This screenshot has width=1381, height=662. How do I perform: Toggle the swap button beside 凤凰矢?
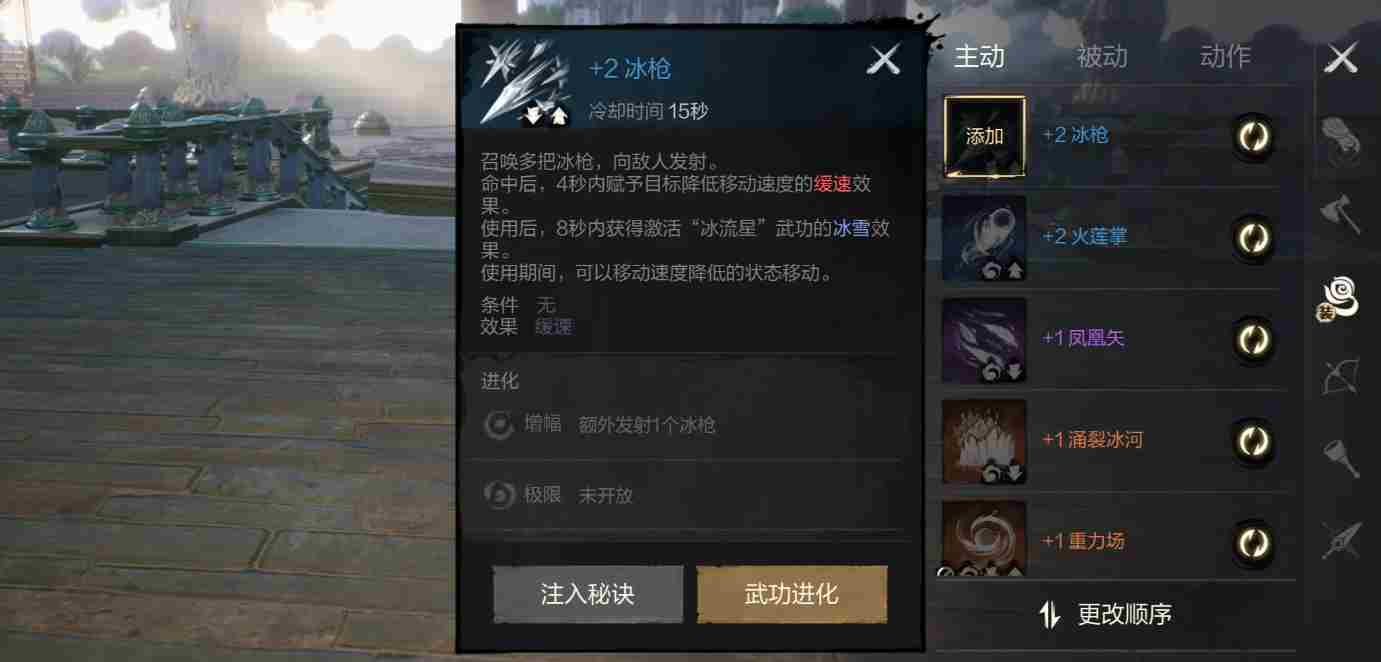point(1253,339)
